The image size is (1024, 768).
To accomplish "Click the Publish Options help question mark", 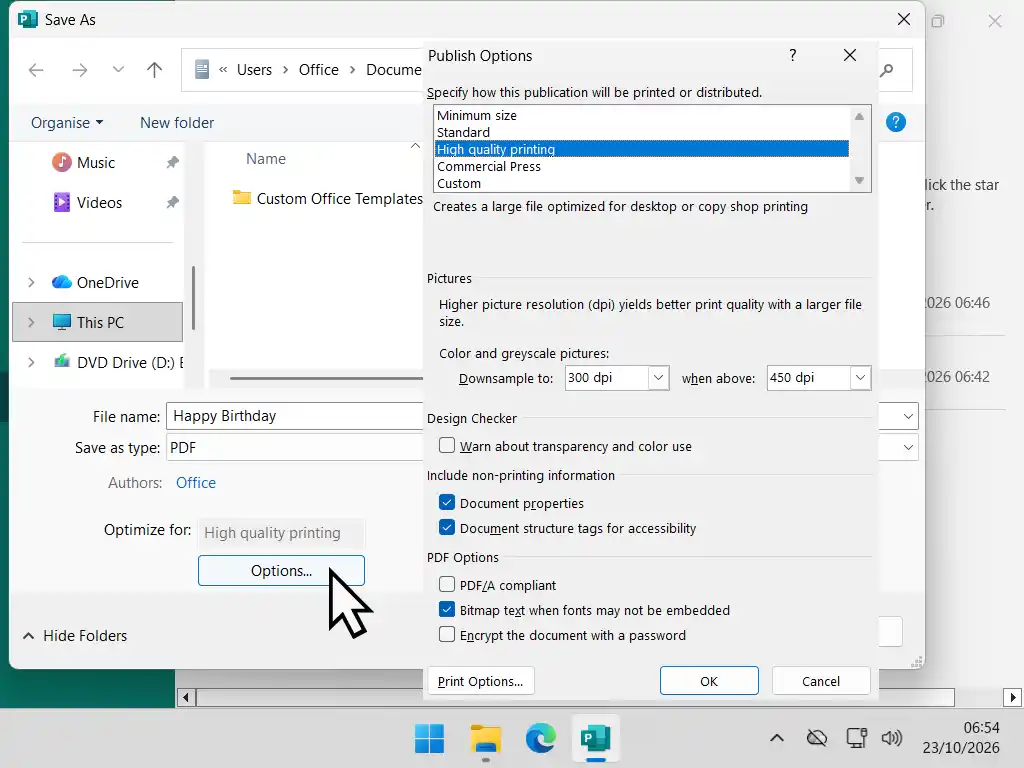I will pyautogui.click(x=793, y=56).
